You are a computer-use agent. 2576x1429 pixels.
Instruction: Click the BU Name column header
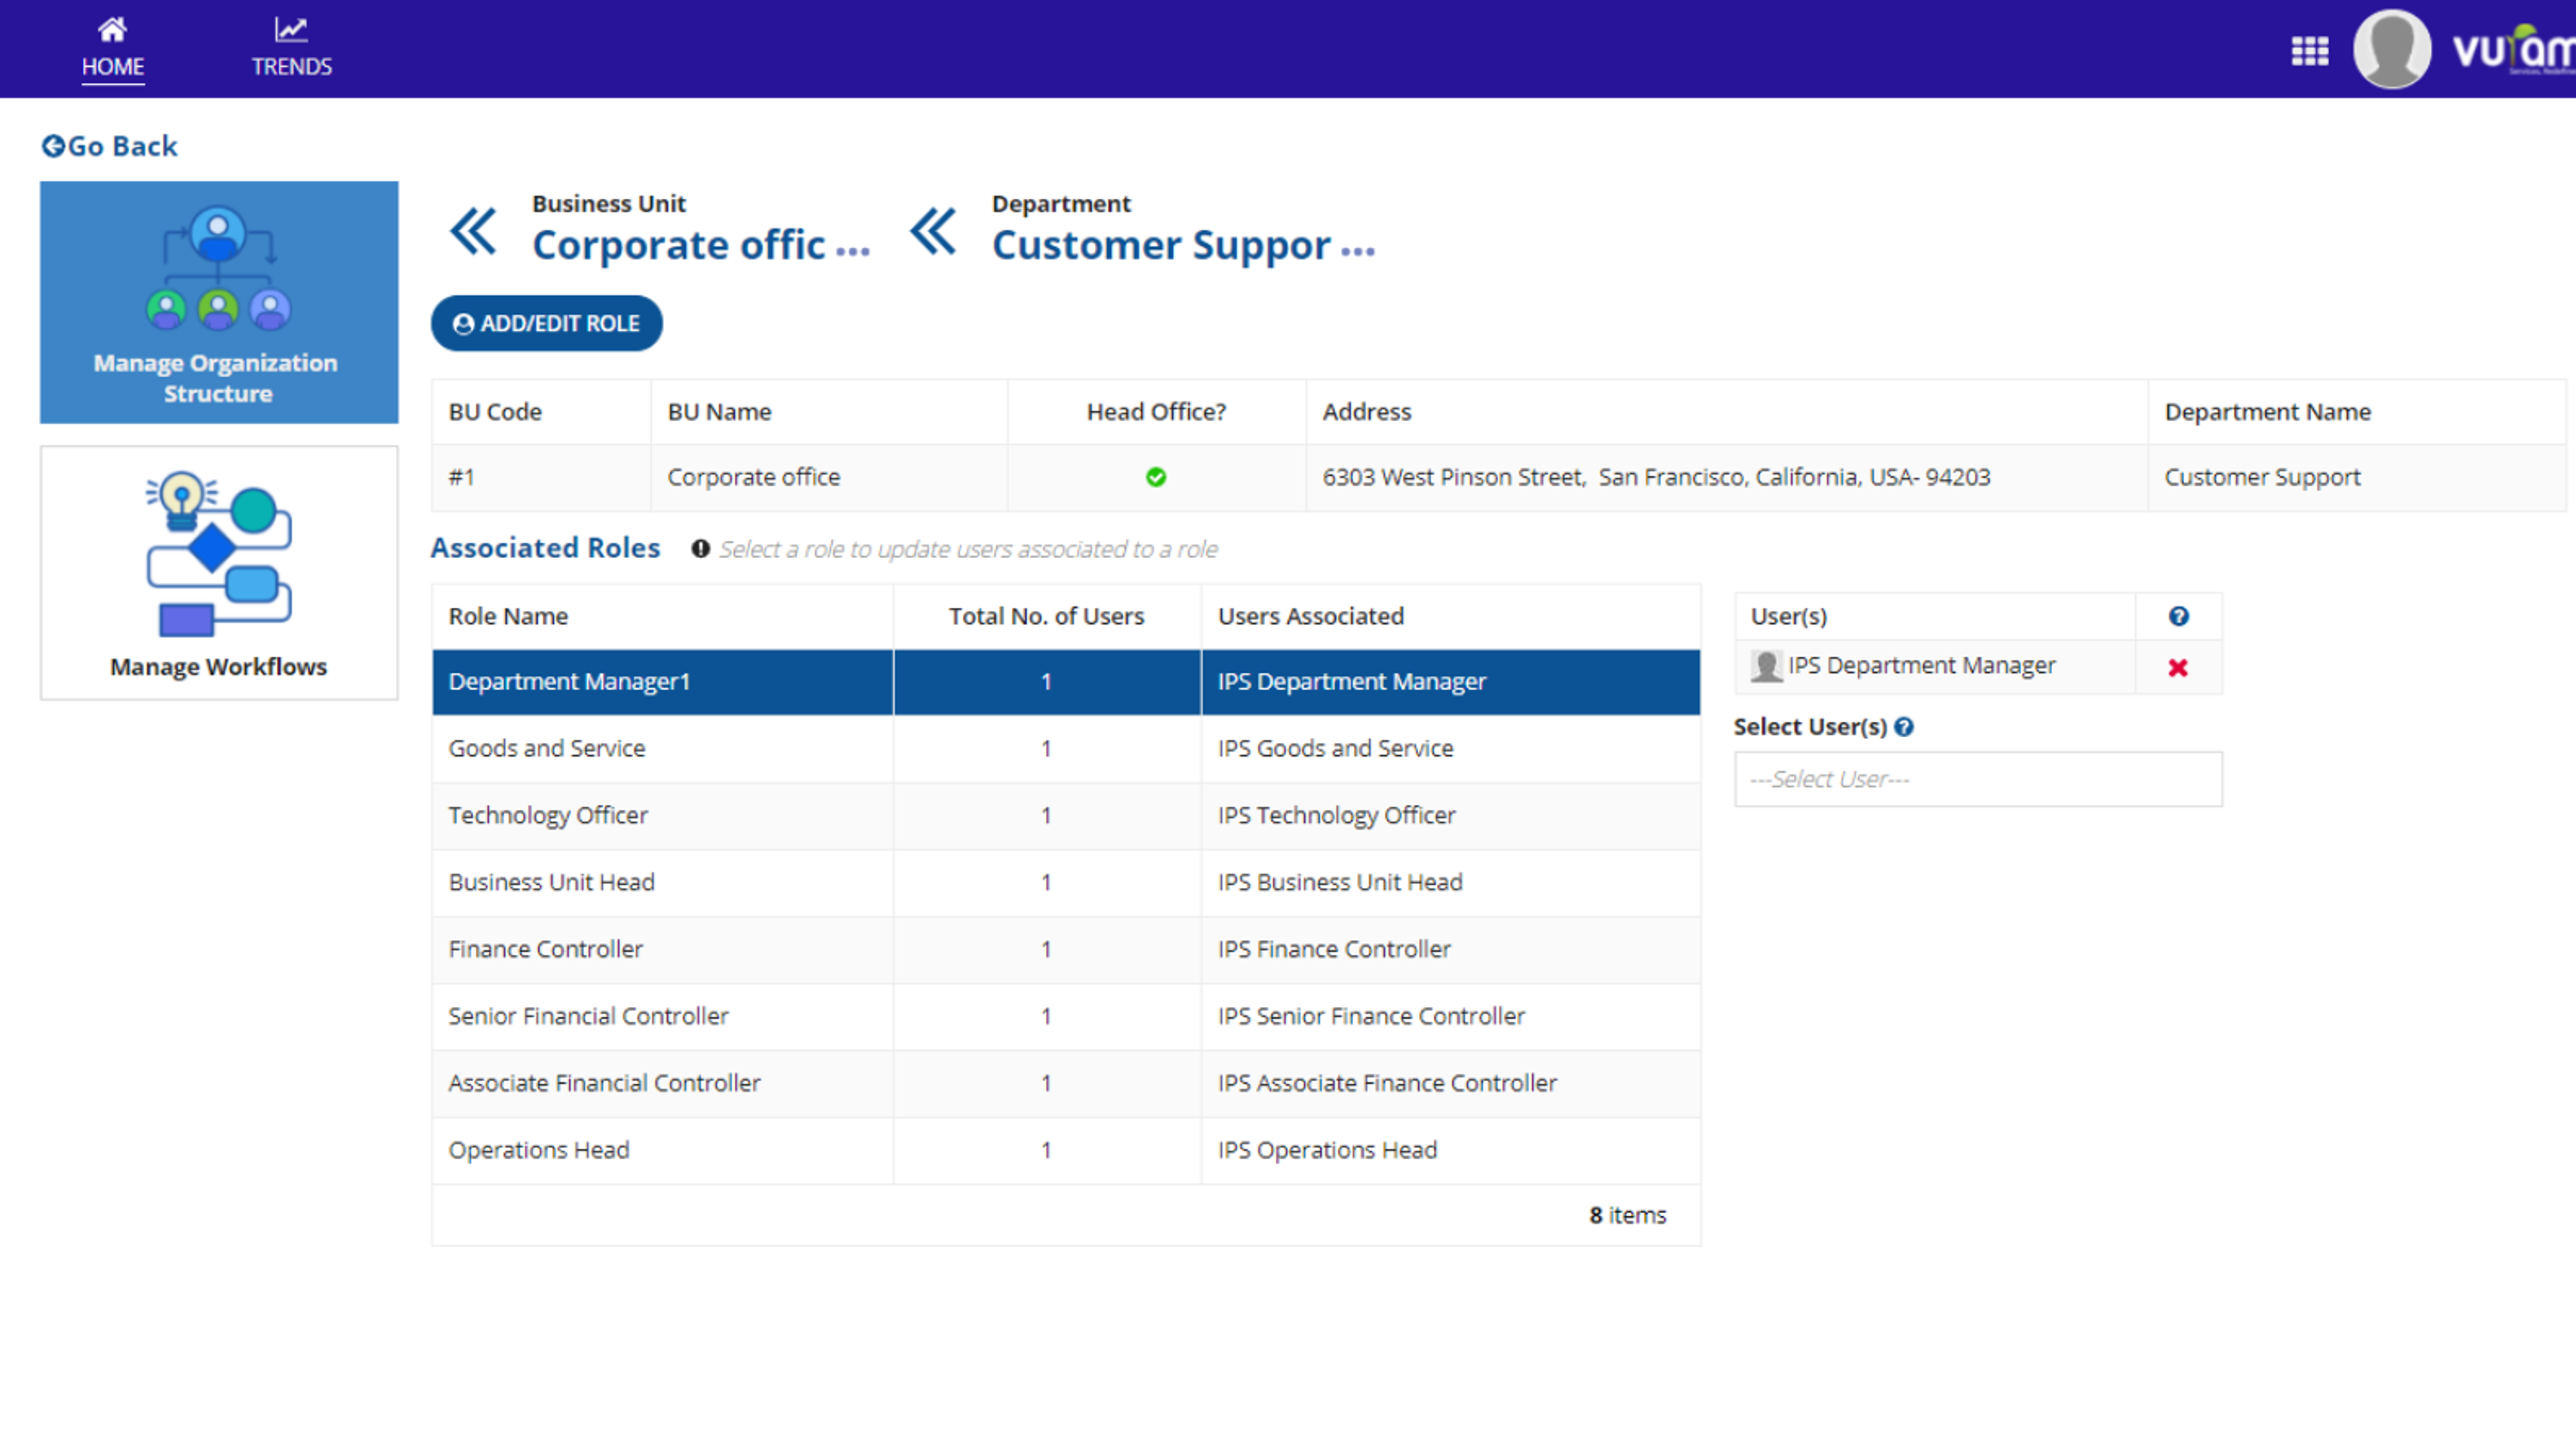point(719,412)
